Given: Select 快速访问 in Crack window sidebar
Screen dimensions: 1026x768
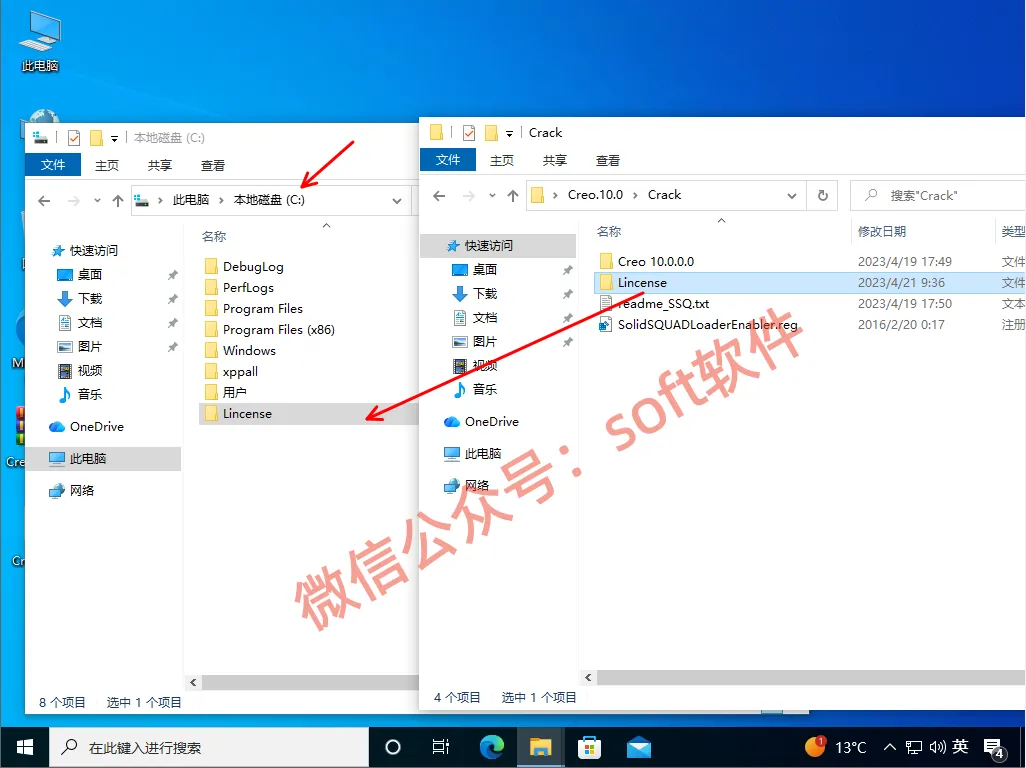Looking at the screenshot, I should pyautogui.click(x=498, y=246).
